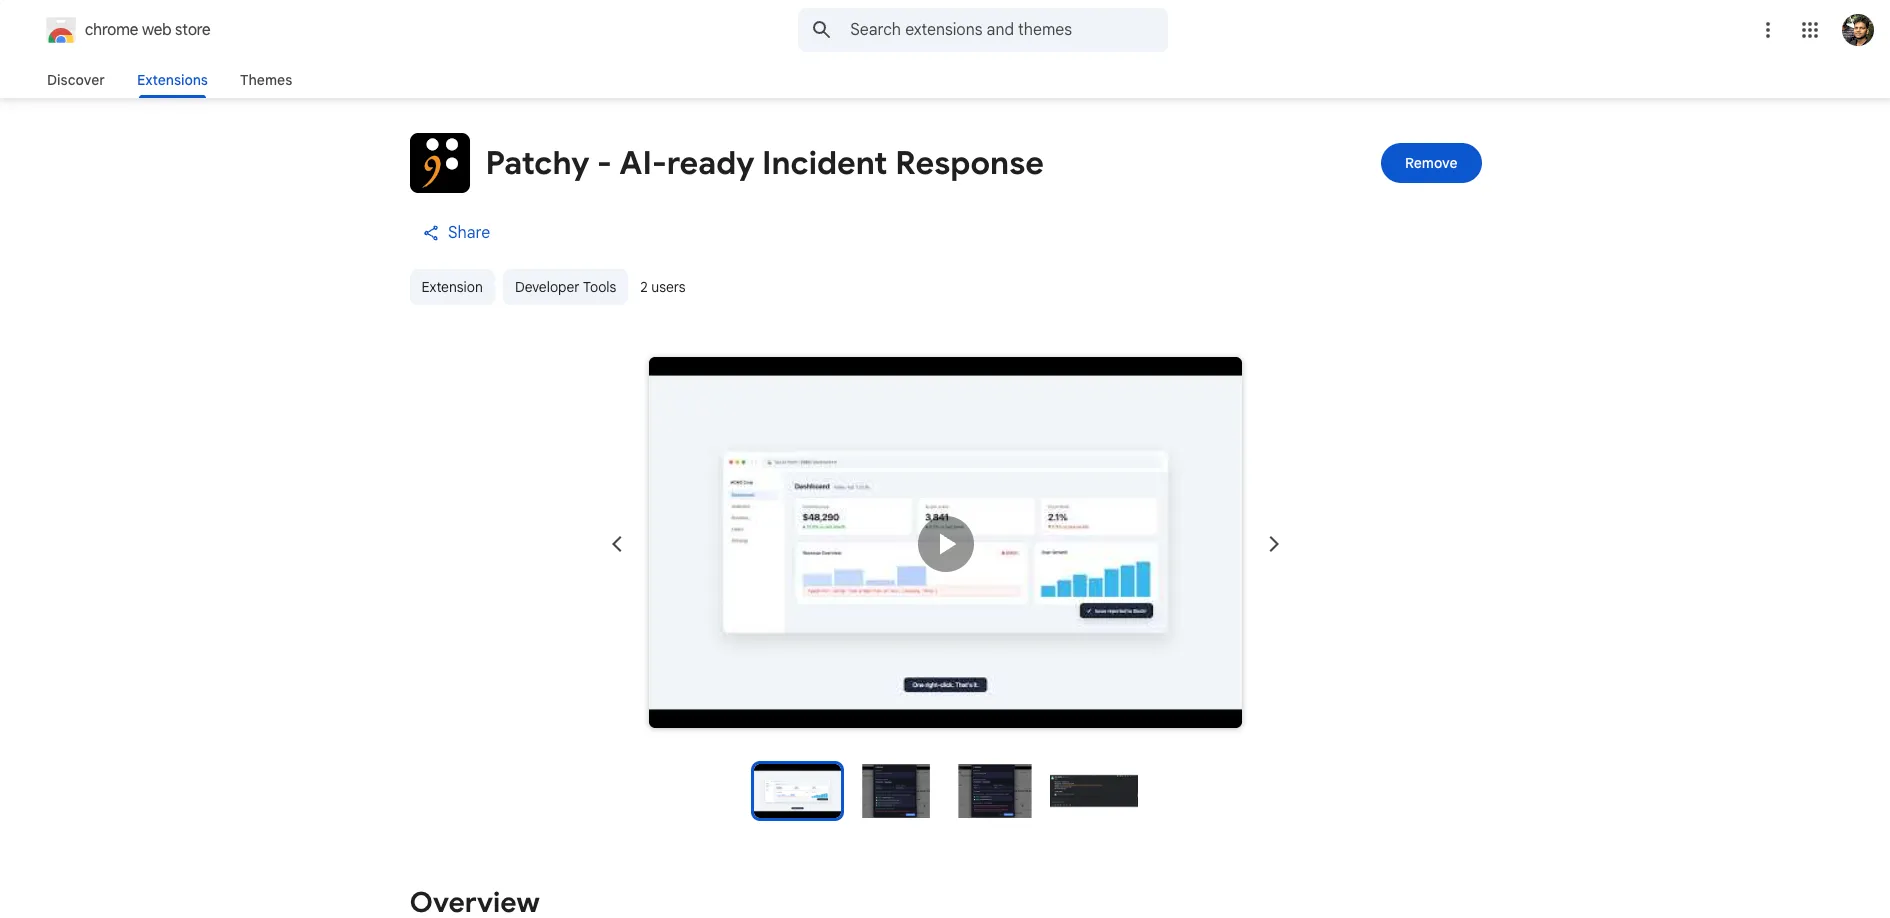Select the fourth screenshot thumbnail
Image resolution: width=1890 pixels, height=918 pixels.
1094,791
